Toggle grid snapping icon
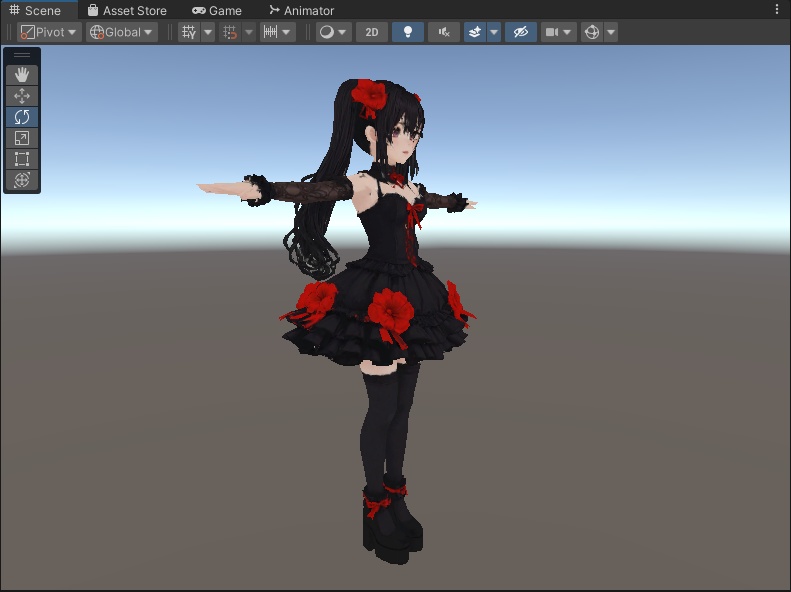Viewport: 791px width, 592px height. (x=230, y=32)
